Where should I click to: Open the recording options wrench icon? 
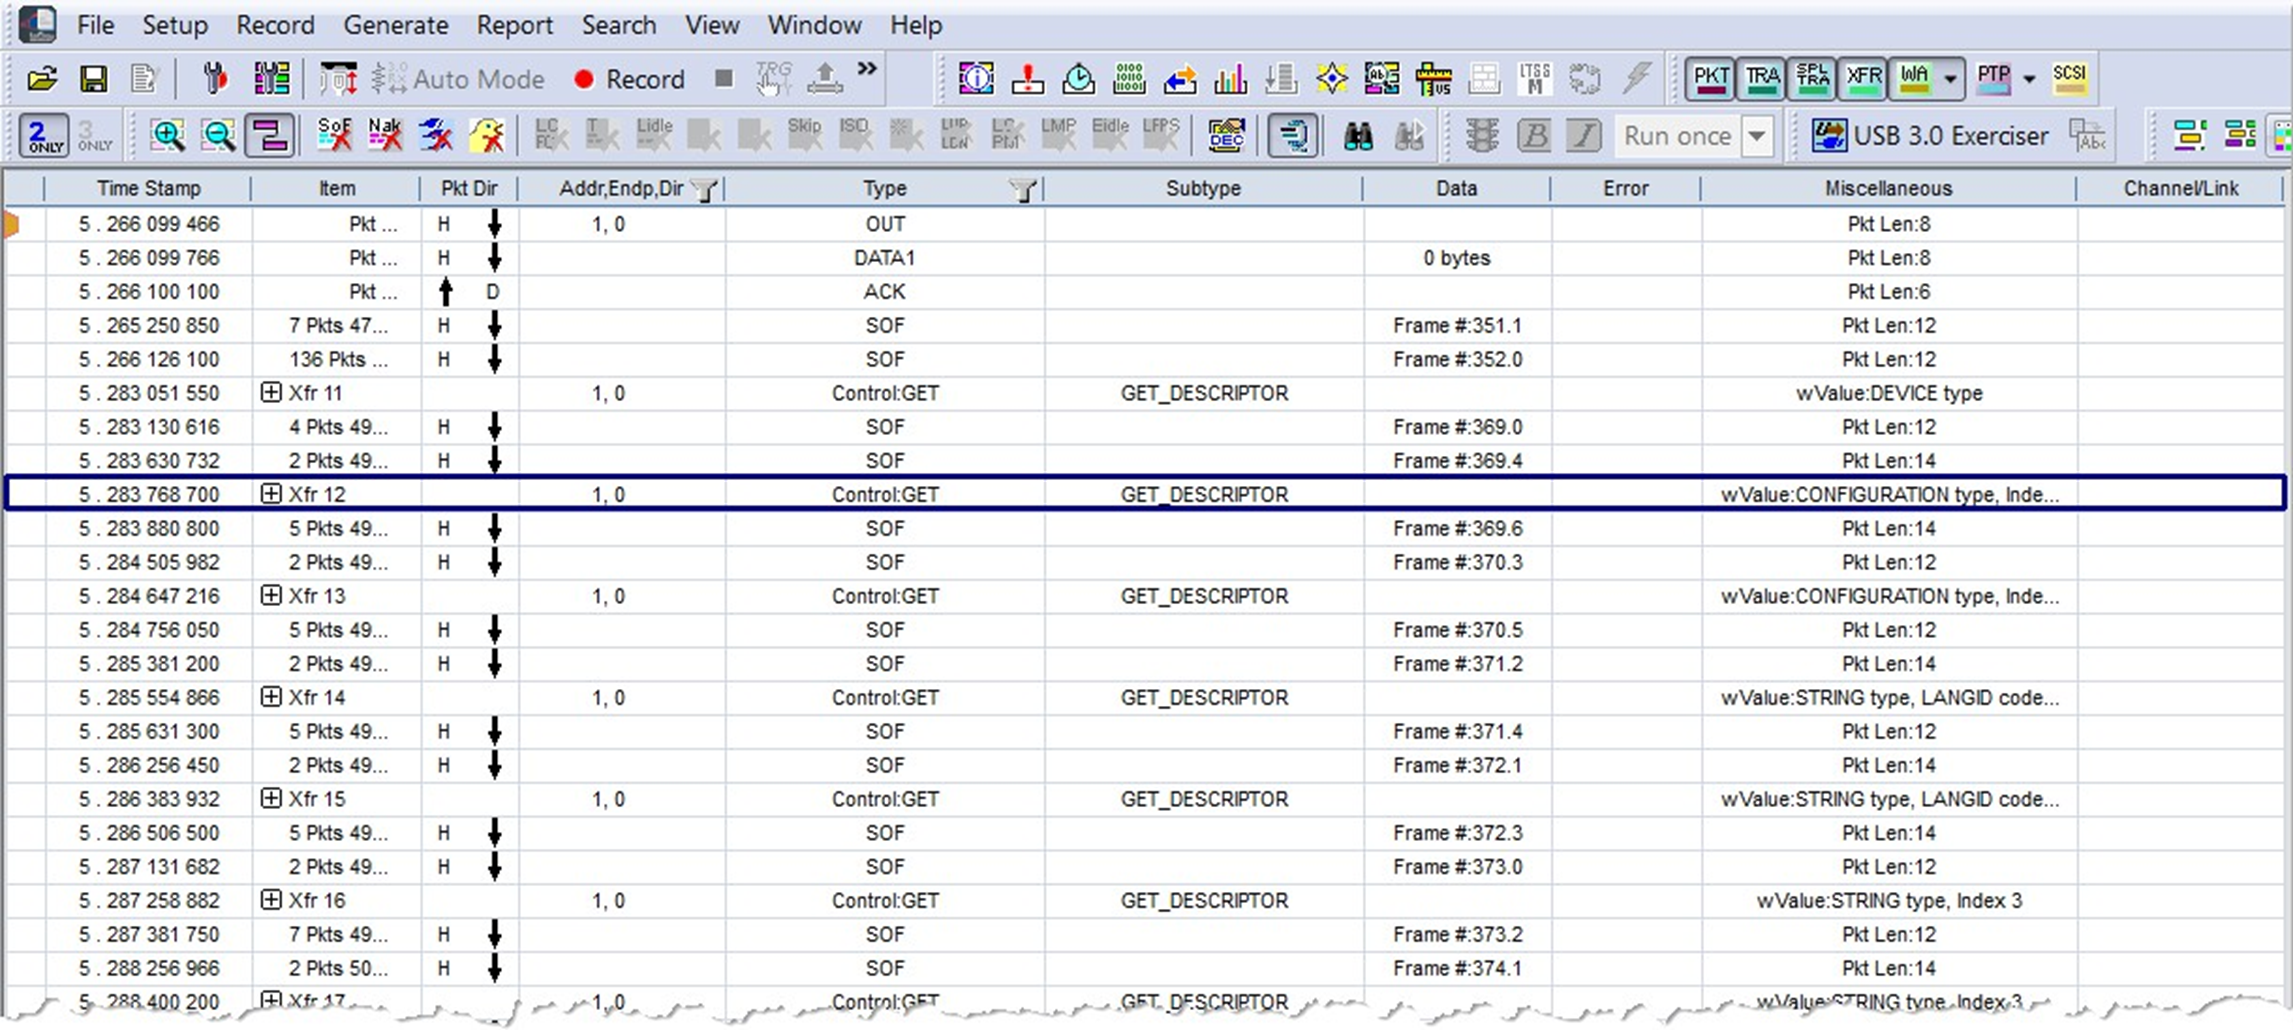coord(216,79)
